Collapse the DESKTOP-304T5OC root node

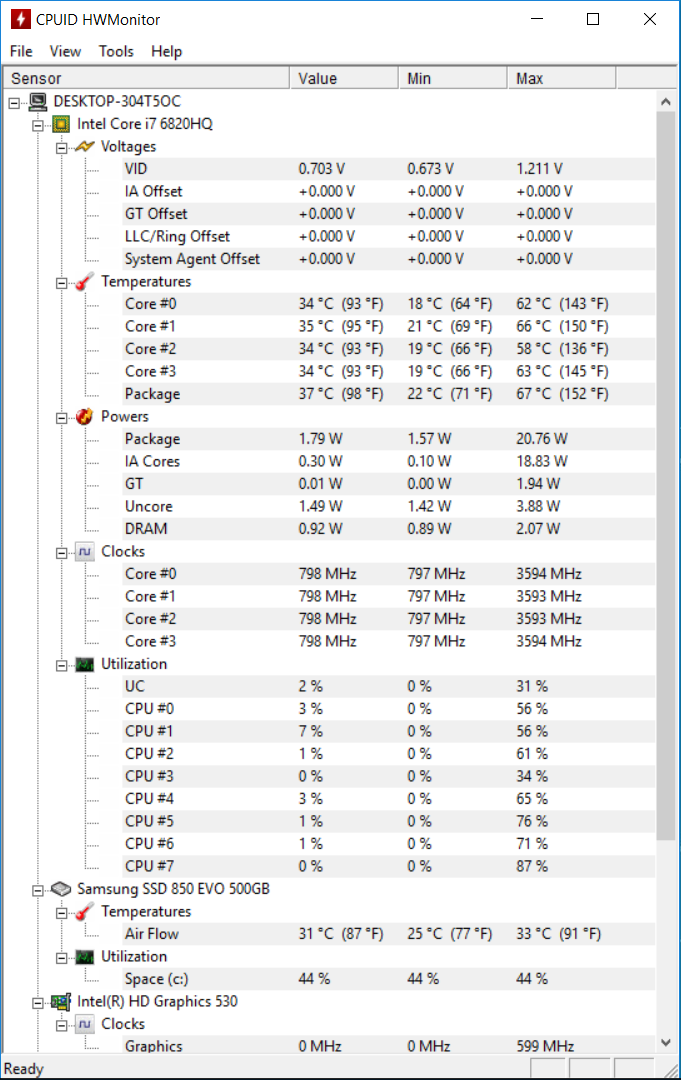(14, 103)
